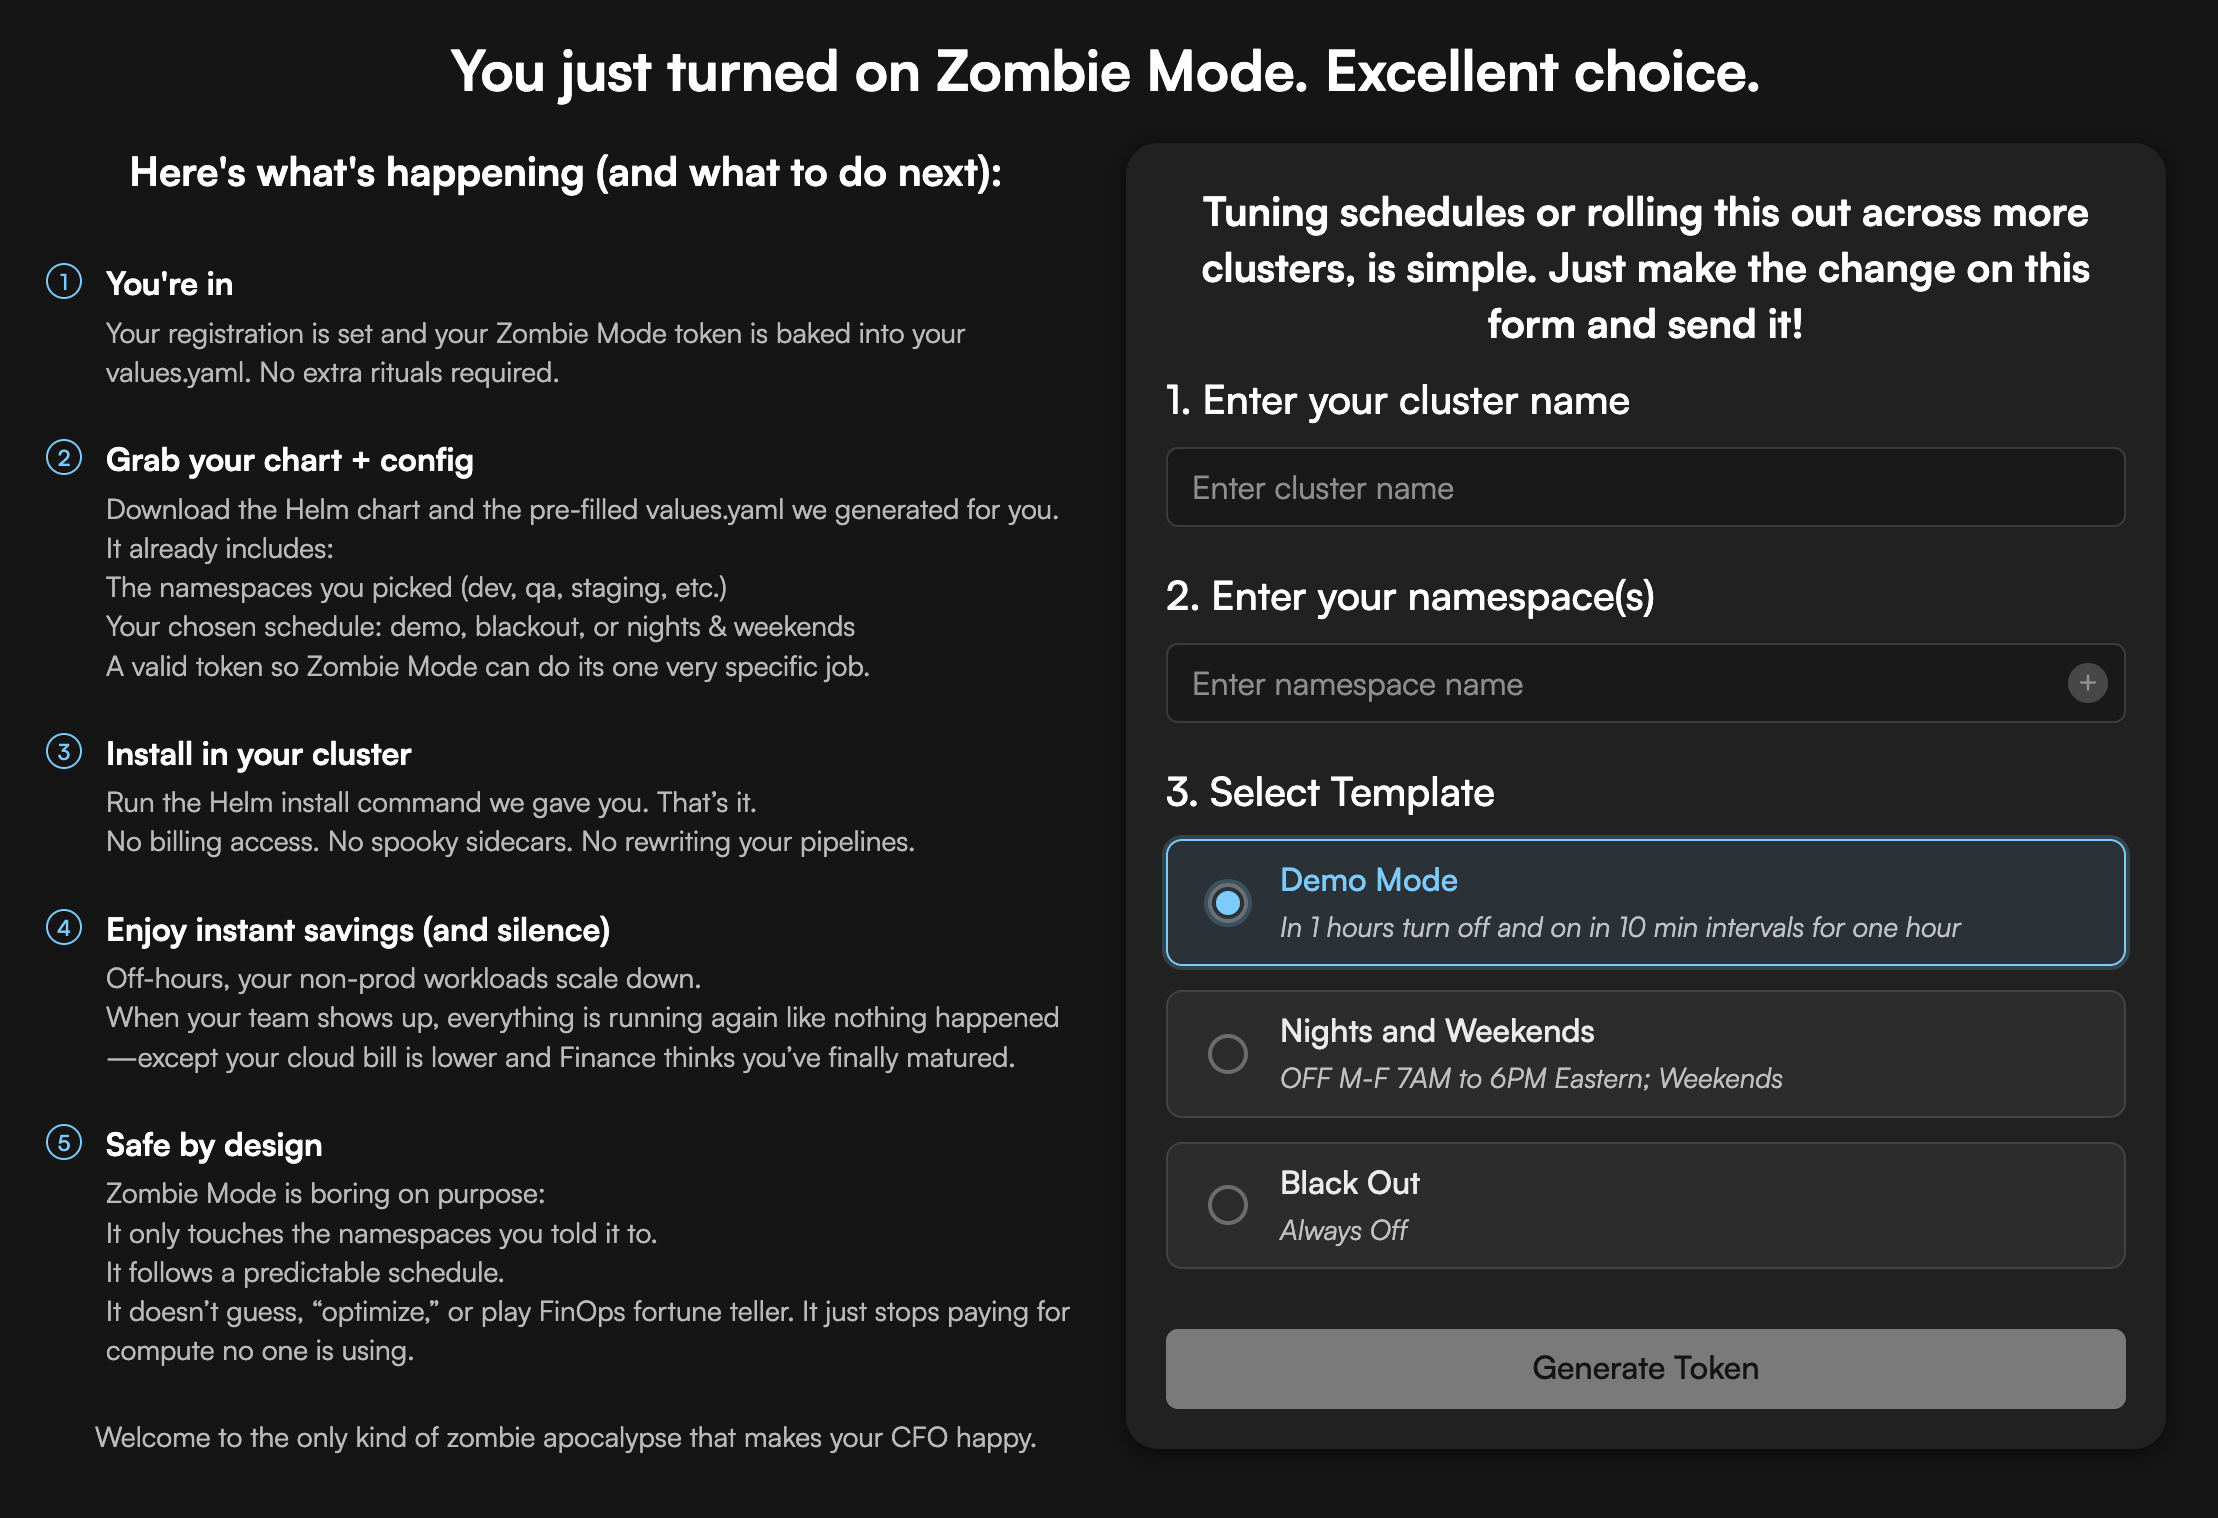This screenshot has width=2218, height=1518.
Task: Click the step 5 numbered icon
Action: (64, 1143)
